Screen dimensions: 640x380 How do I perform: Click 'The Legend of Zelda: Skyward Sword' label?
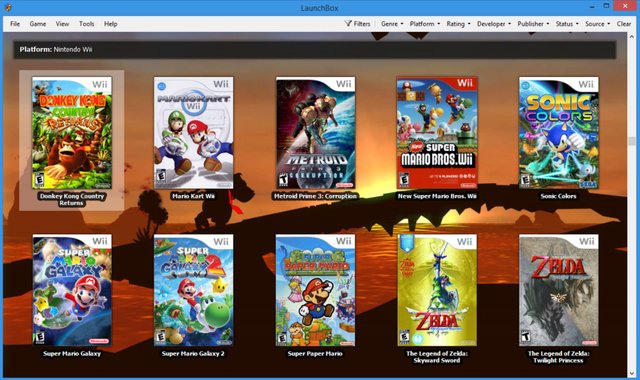[x=437, y=357]
